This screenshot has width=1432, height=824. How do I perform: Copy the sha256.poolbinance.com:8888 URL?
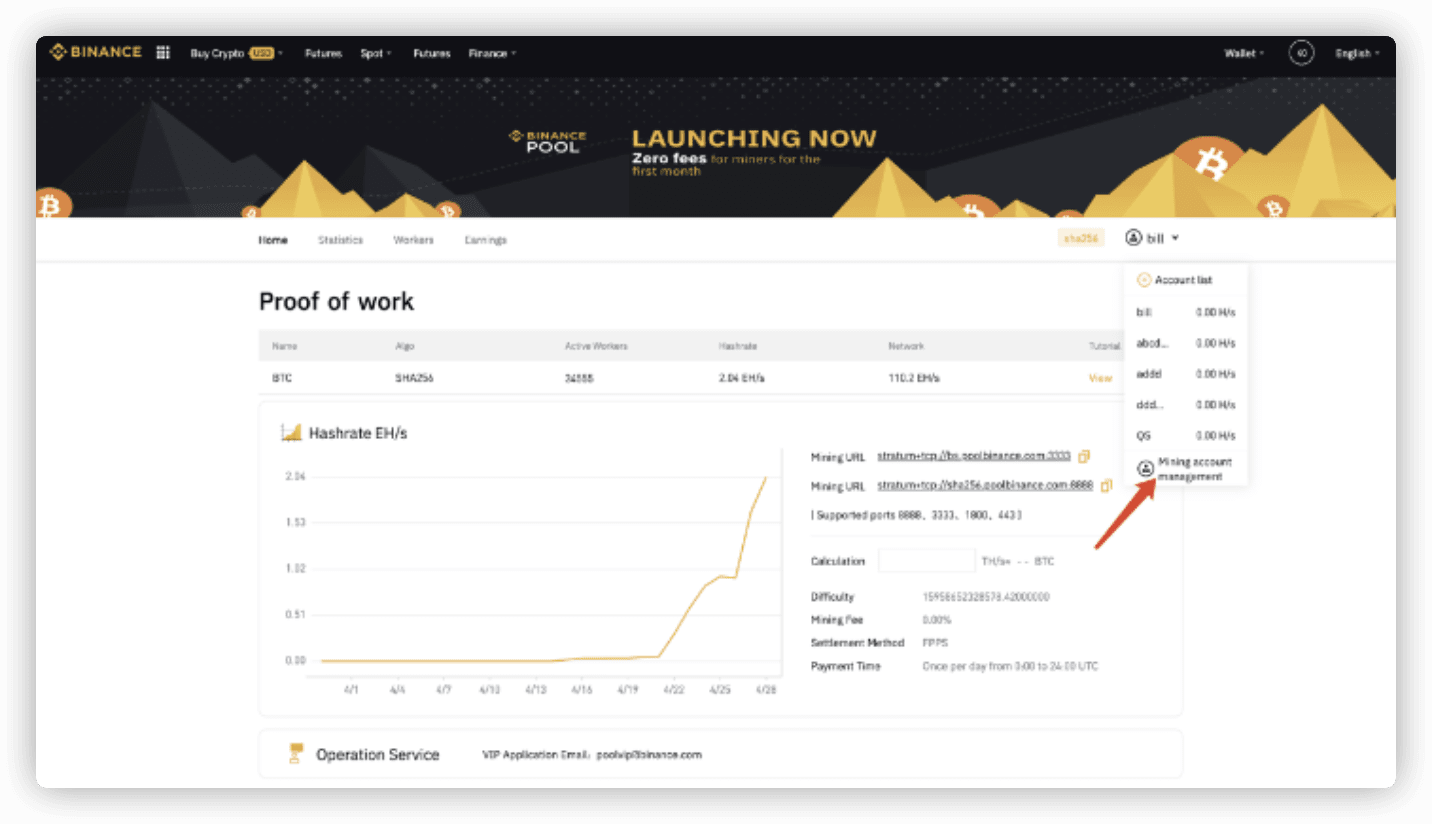point(1106,486)
